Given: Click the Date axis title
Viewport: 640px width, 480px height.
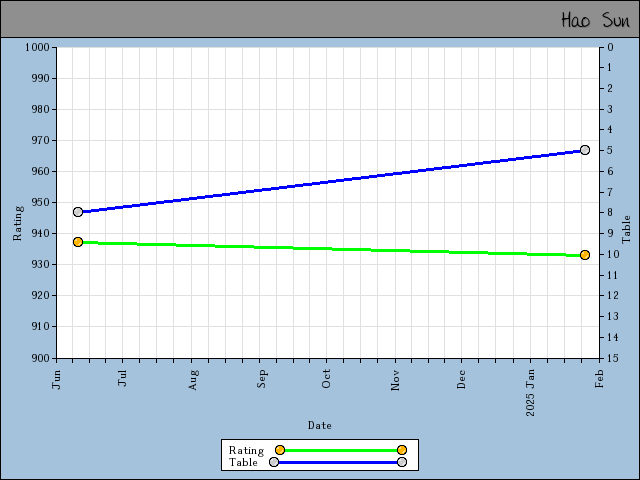Looking at the screenshot, I should [x=320, y=425].
